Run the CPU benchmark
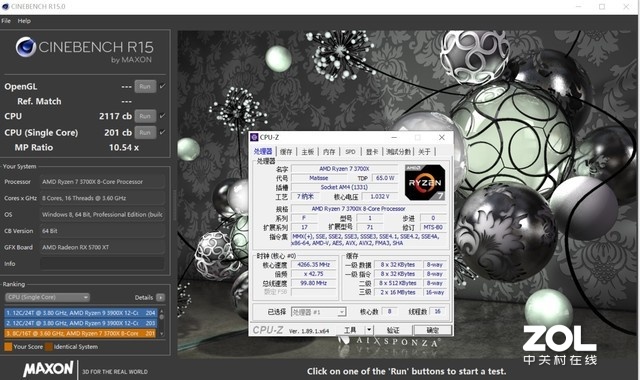 [x=145, y=116]
